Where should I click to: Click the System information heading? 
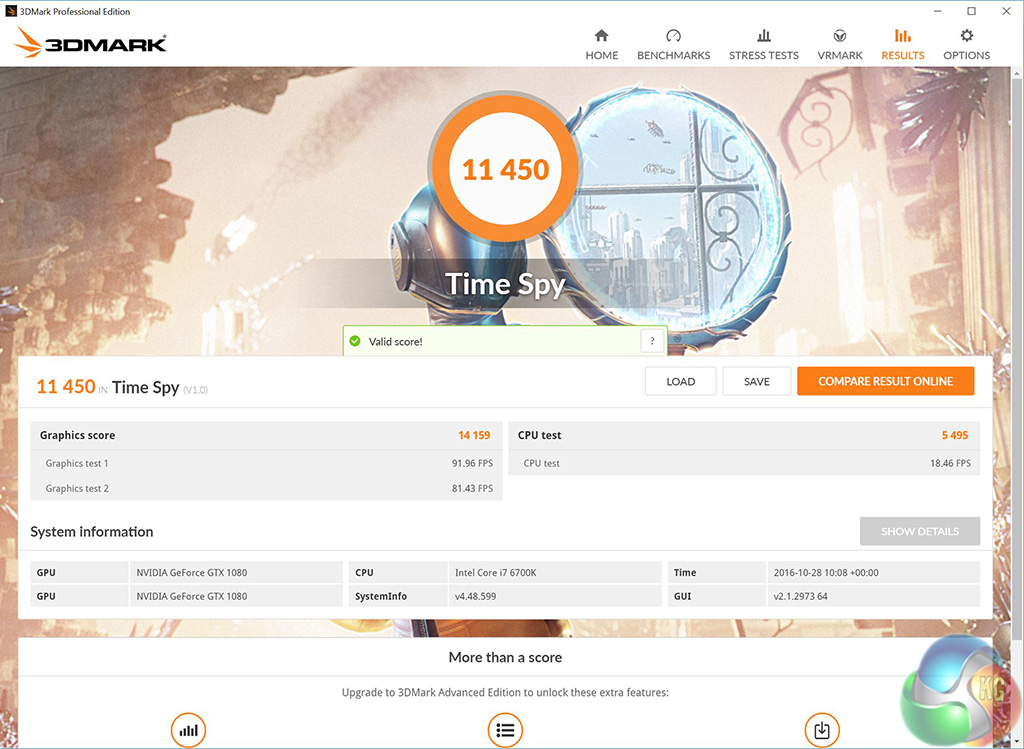[91, 532]
